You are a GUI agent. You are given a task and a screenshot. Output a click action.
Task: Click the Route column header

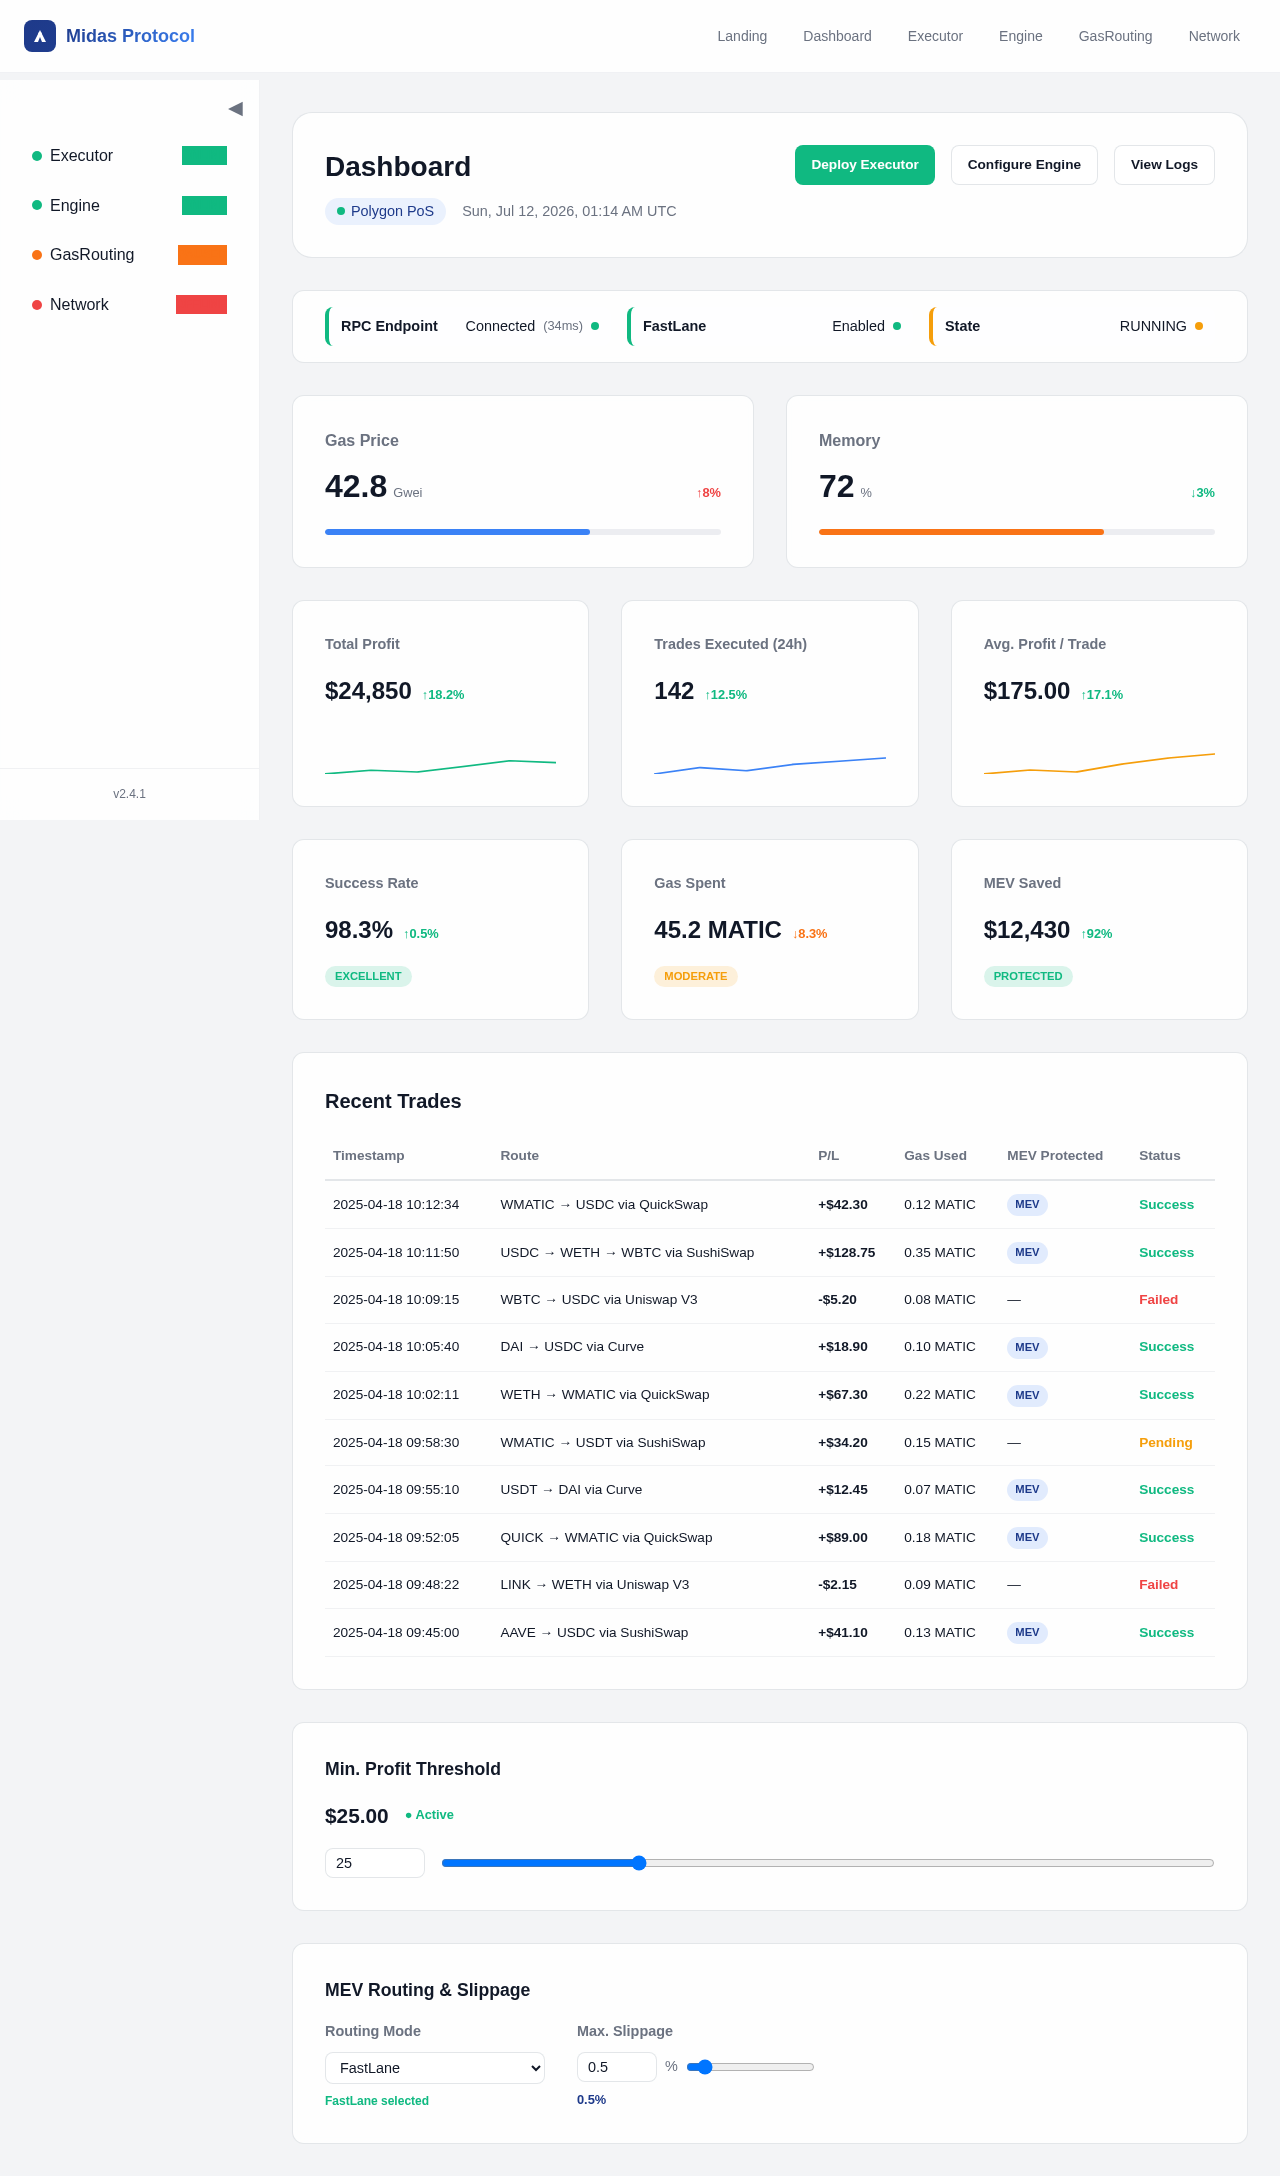[520, 1155]
